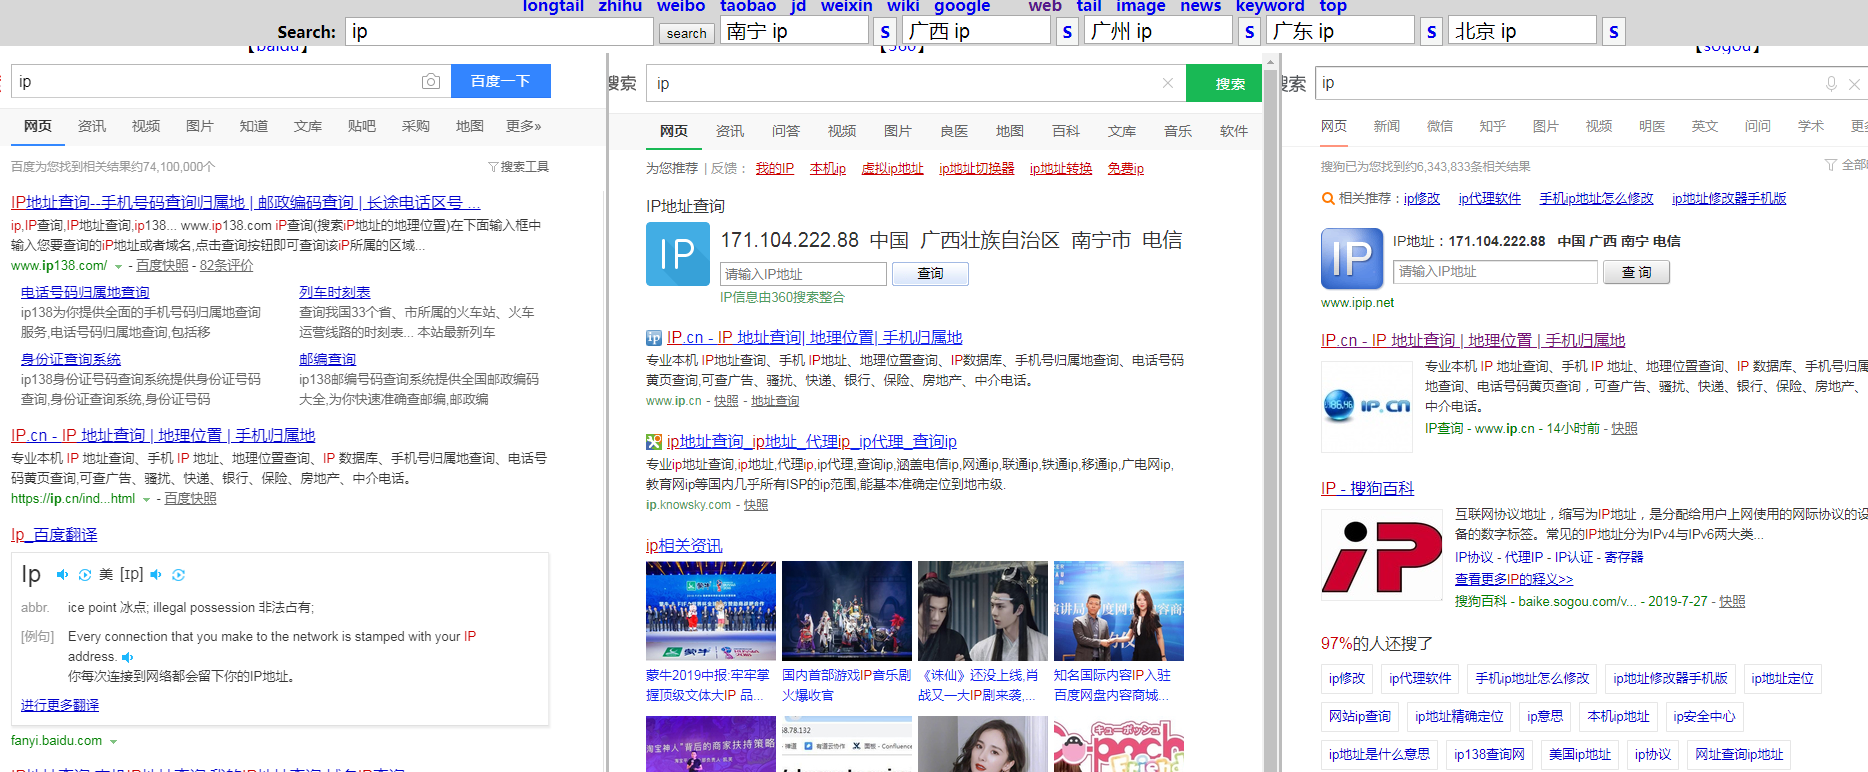Click the favicon before 360's IP.cn result title
The height and width of the screenshot is (772, 1868).
[654, 338]
